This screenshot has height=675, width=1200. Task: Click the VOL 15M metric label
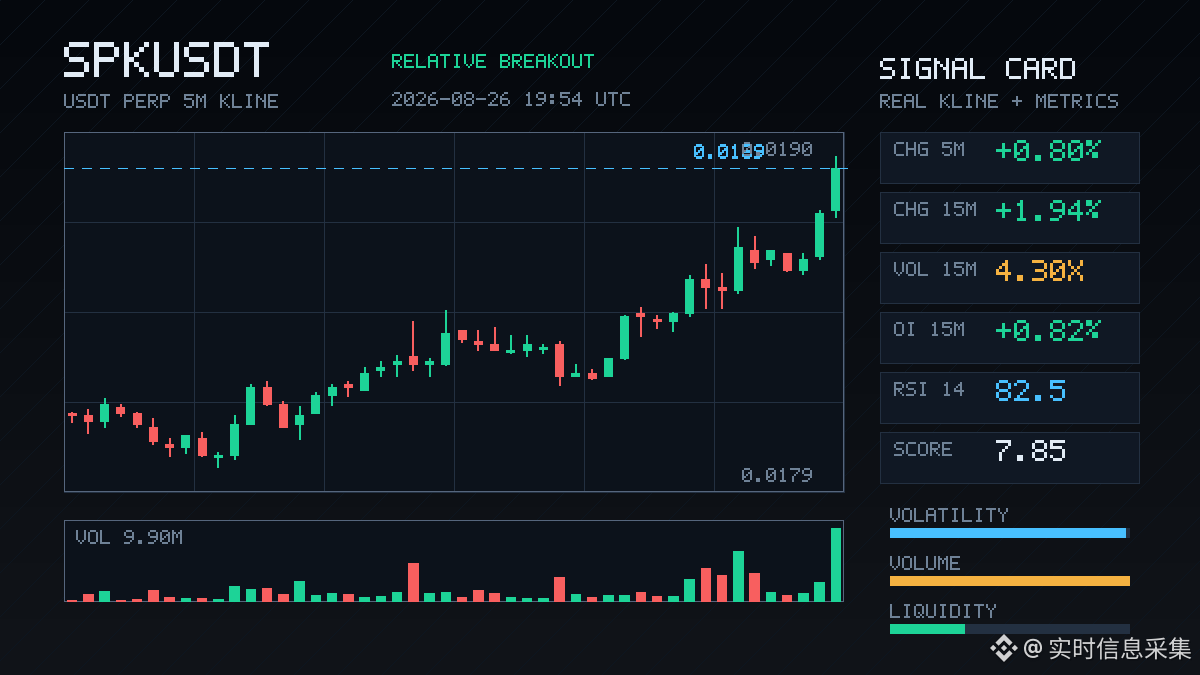click(x=935, y=270)
